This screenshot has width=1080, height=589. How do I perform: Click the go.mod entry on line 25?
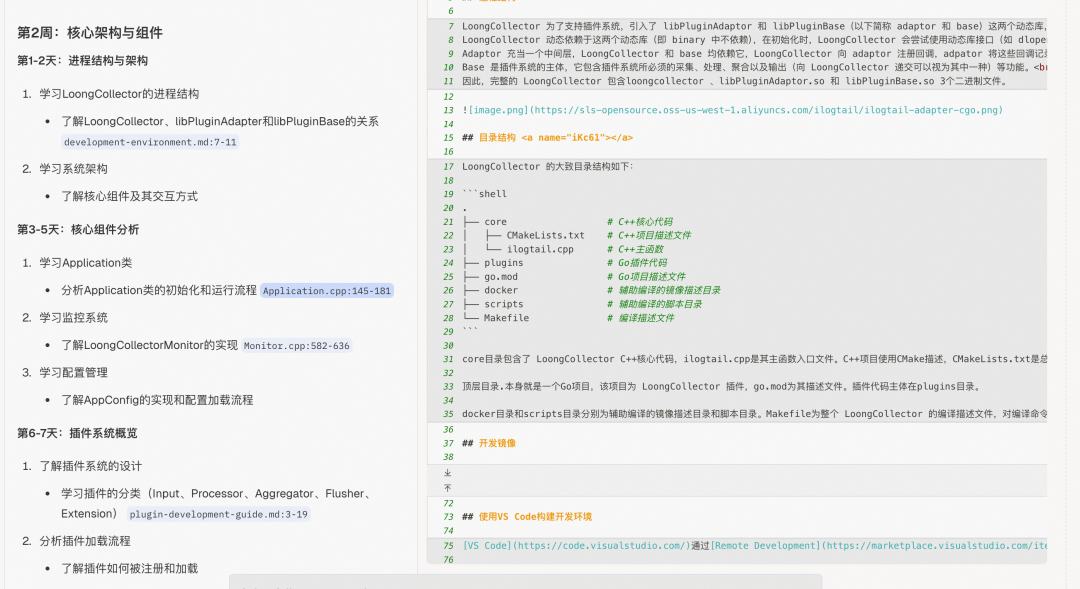501,277
